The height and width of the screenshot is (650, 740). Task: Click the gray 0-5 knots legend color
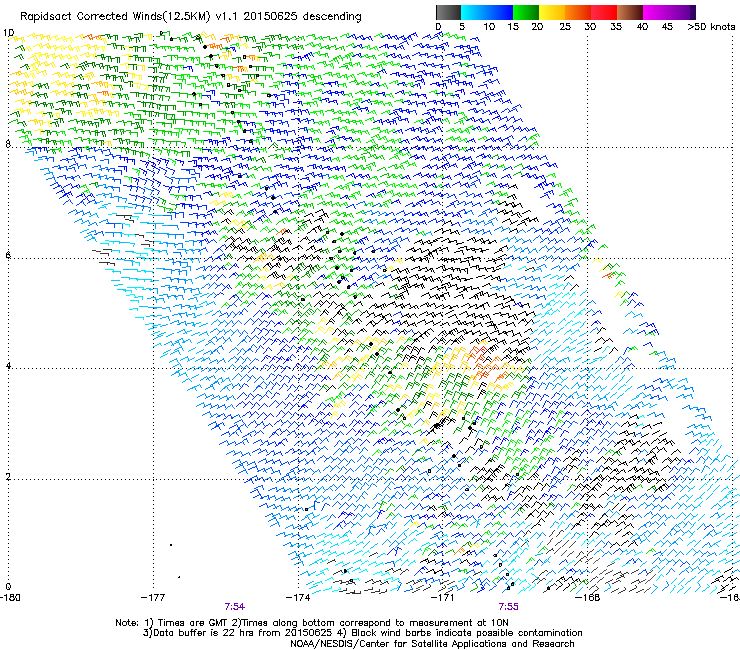pos(448,12)
